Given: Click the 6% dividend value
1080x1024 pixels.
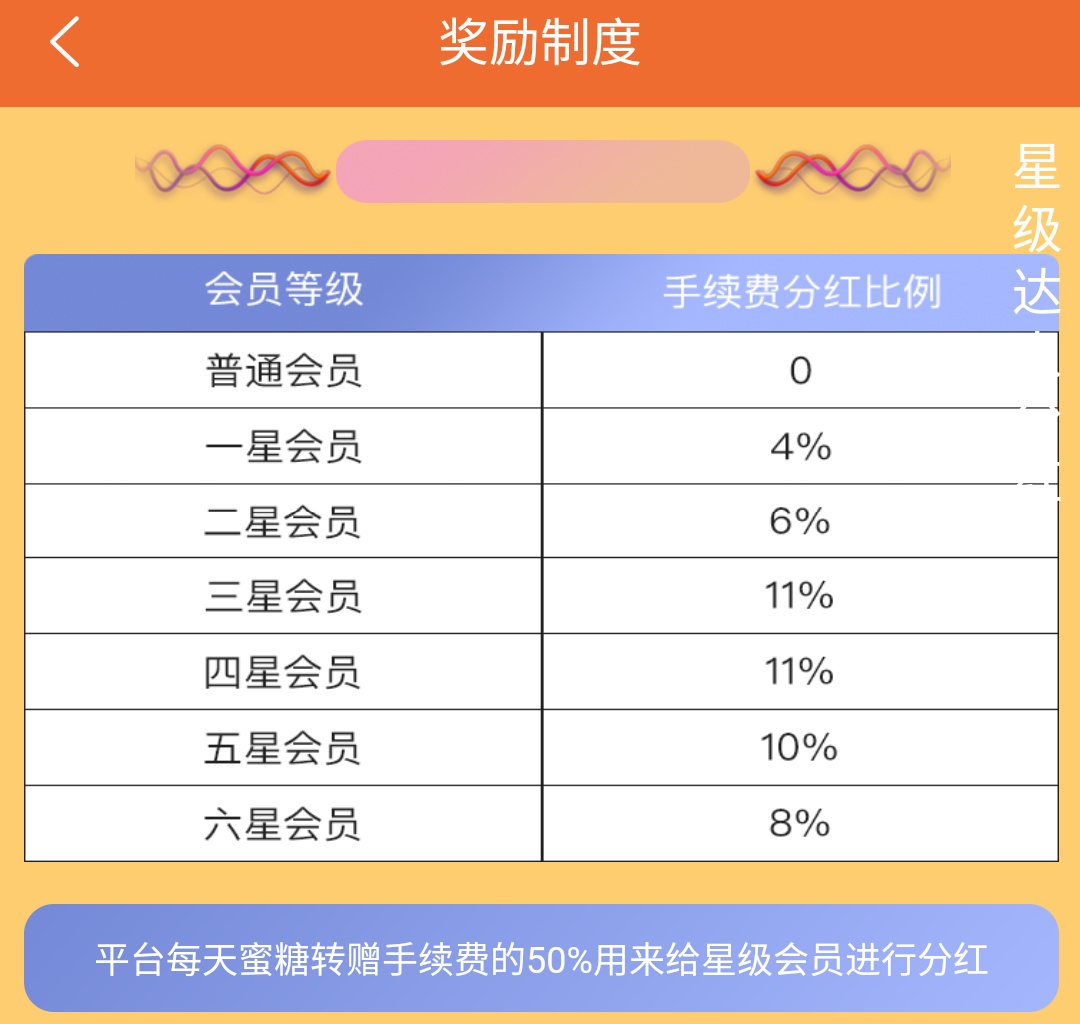Looking at the screenshot, I should pos(800,521).
